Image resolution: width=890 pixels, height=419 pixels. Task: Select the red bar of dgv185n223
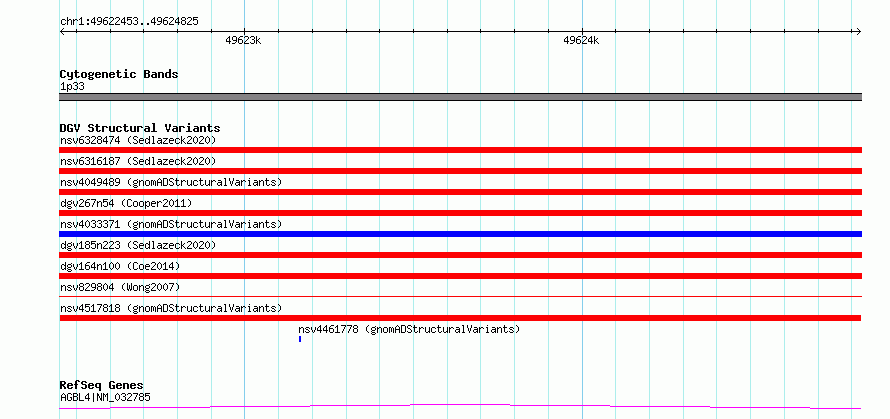click(460, 255)
